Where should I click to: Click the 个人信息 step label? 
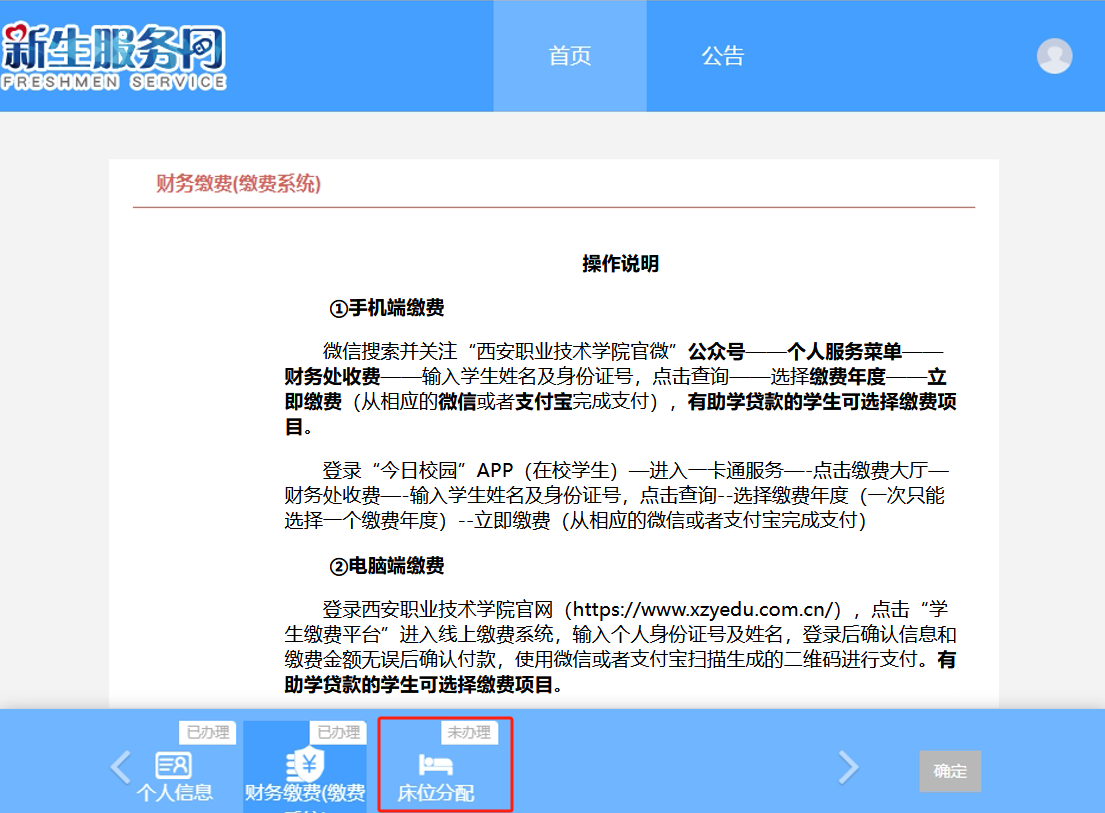[175, 793]
